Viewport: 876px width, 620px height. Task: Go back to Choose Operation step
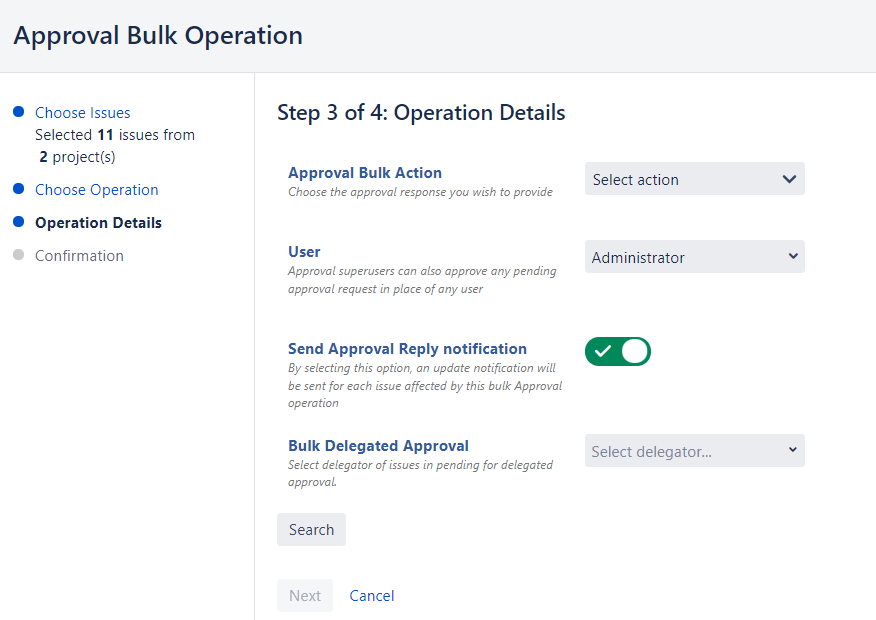click(x=97, y=190)
